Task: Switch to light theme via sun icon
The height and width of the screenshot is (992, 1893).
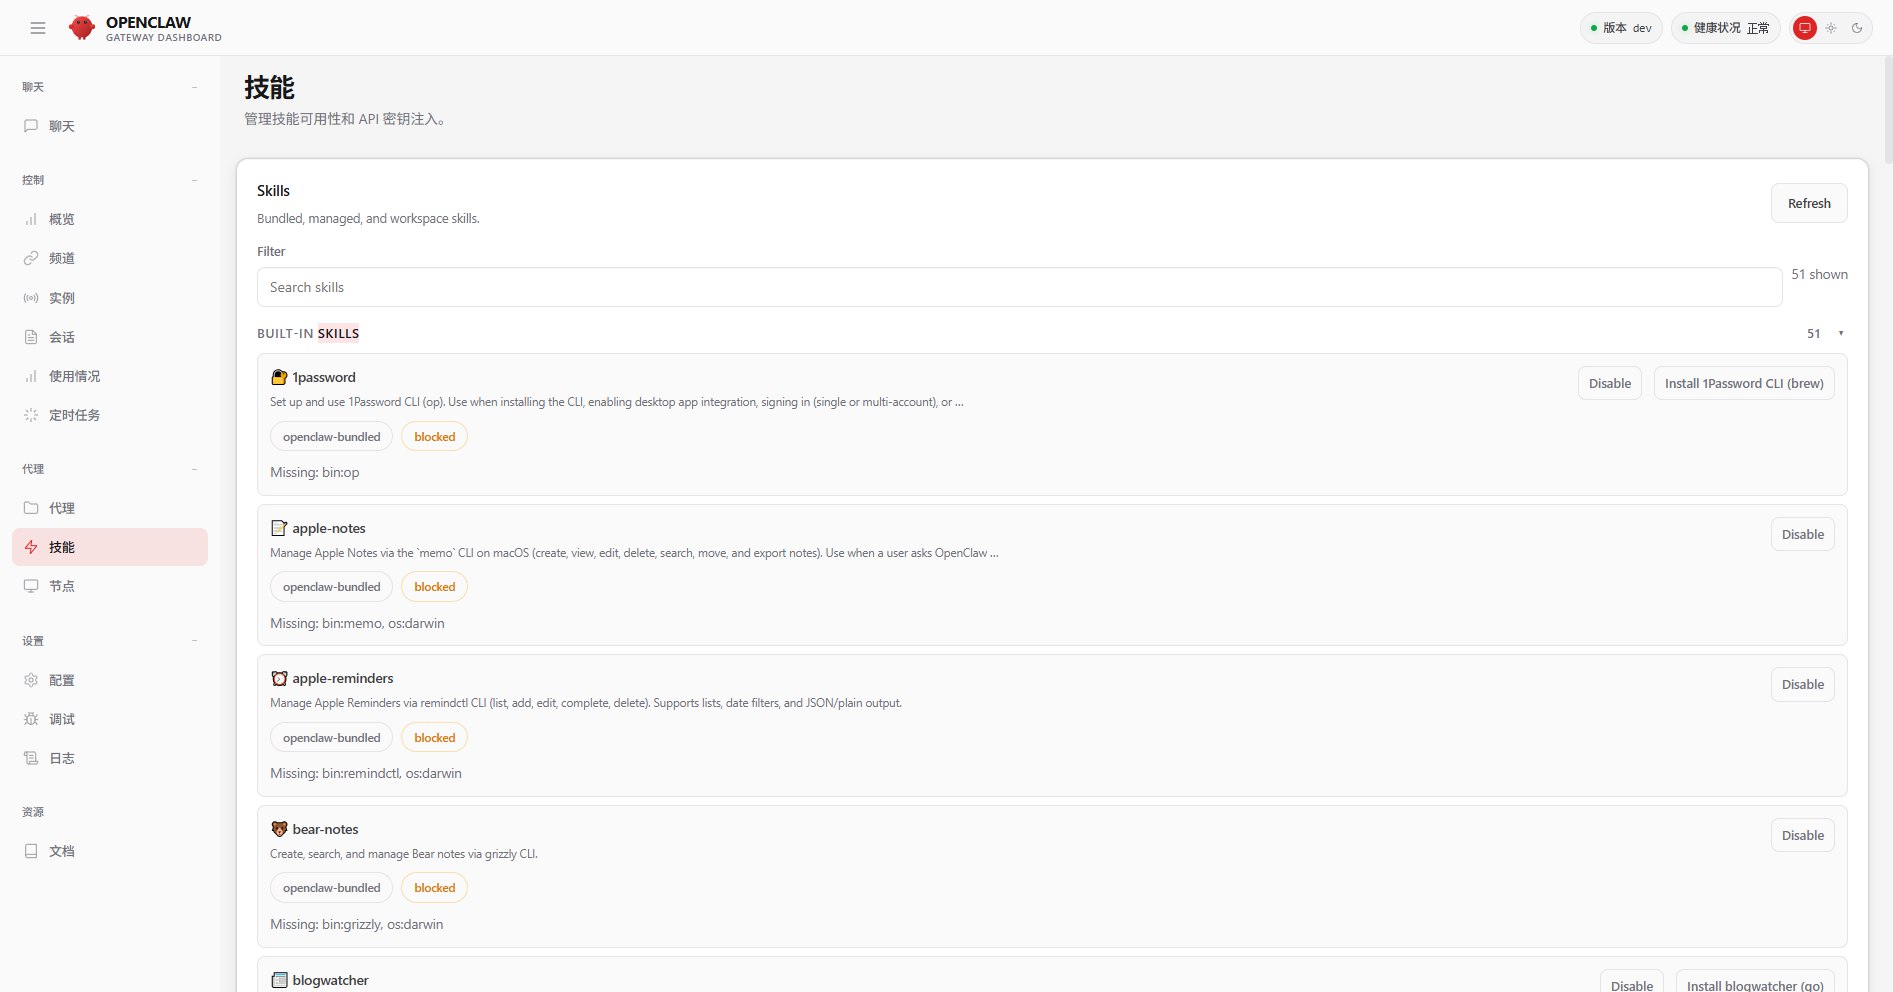Action: coord(1831,28)
